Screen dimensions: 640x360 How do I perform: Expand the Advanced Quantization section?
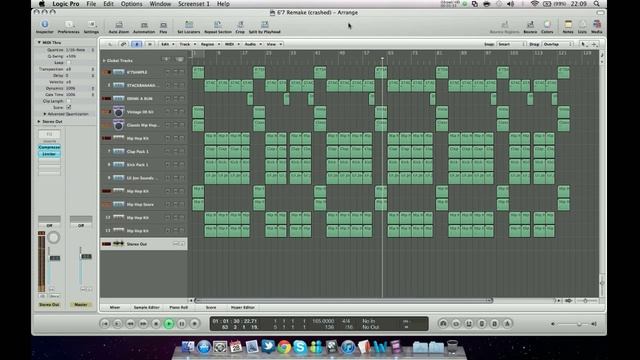[x=44, y=114]
